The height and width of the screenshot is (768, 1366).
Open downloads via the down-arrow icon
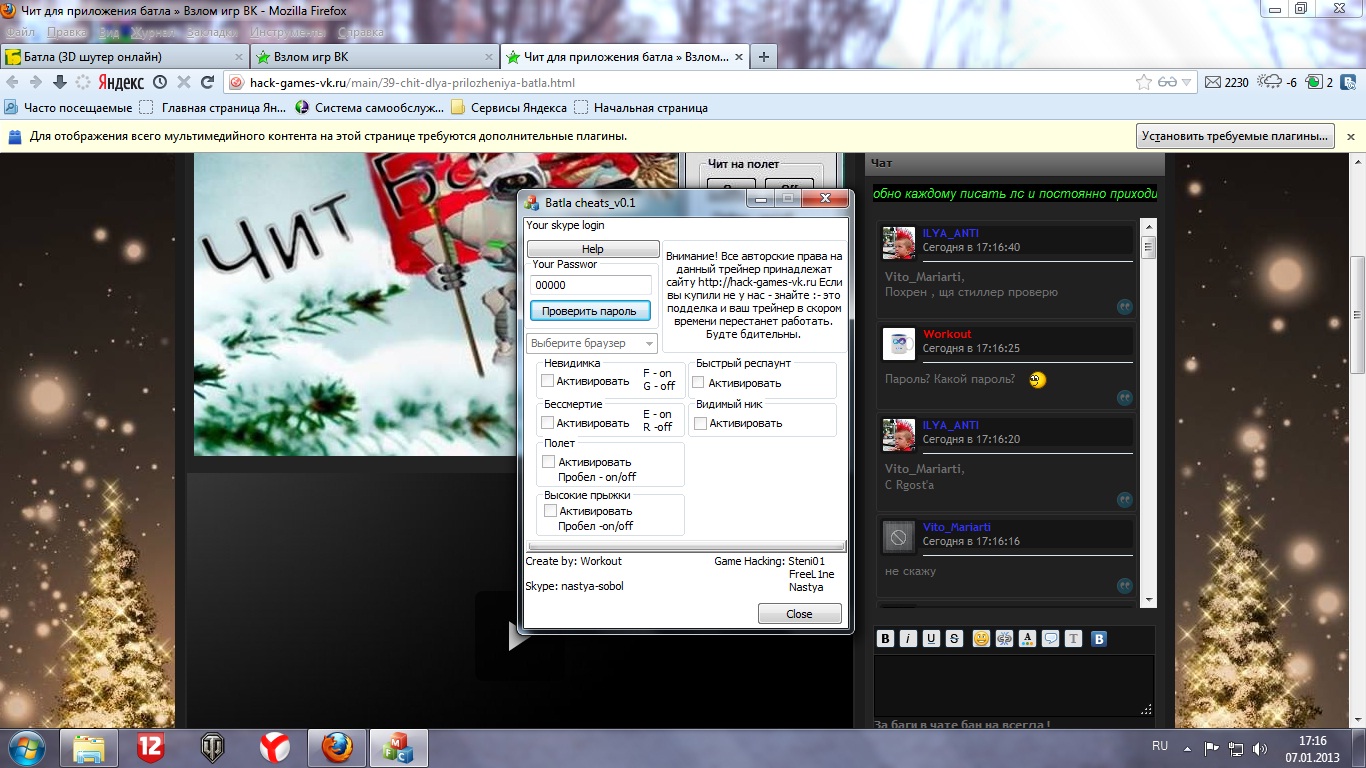60,82
